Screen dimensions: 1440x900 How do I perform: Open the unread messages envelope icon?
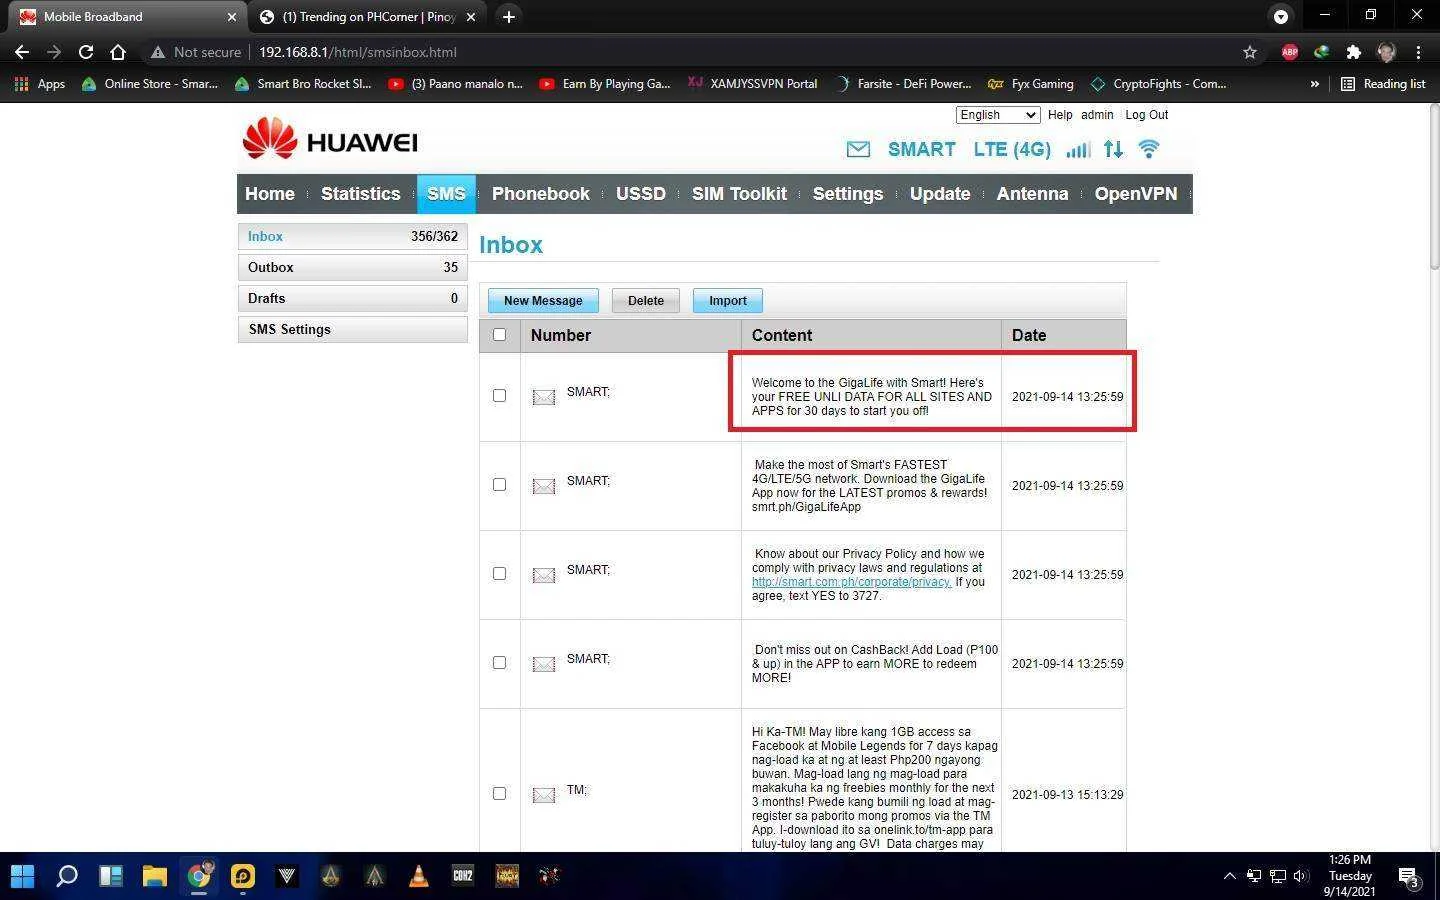click(858, 149)
